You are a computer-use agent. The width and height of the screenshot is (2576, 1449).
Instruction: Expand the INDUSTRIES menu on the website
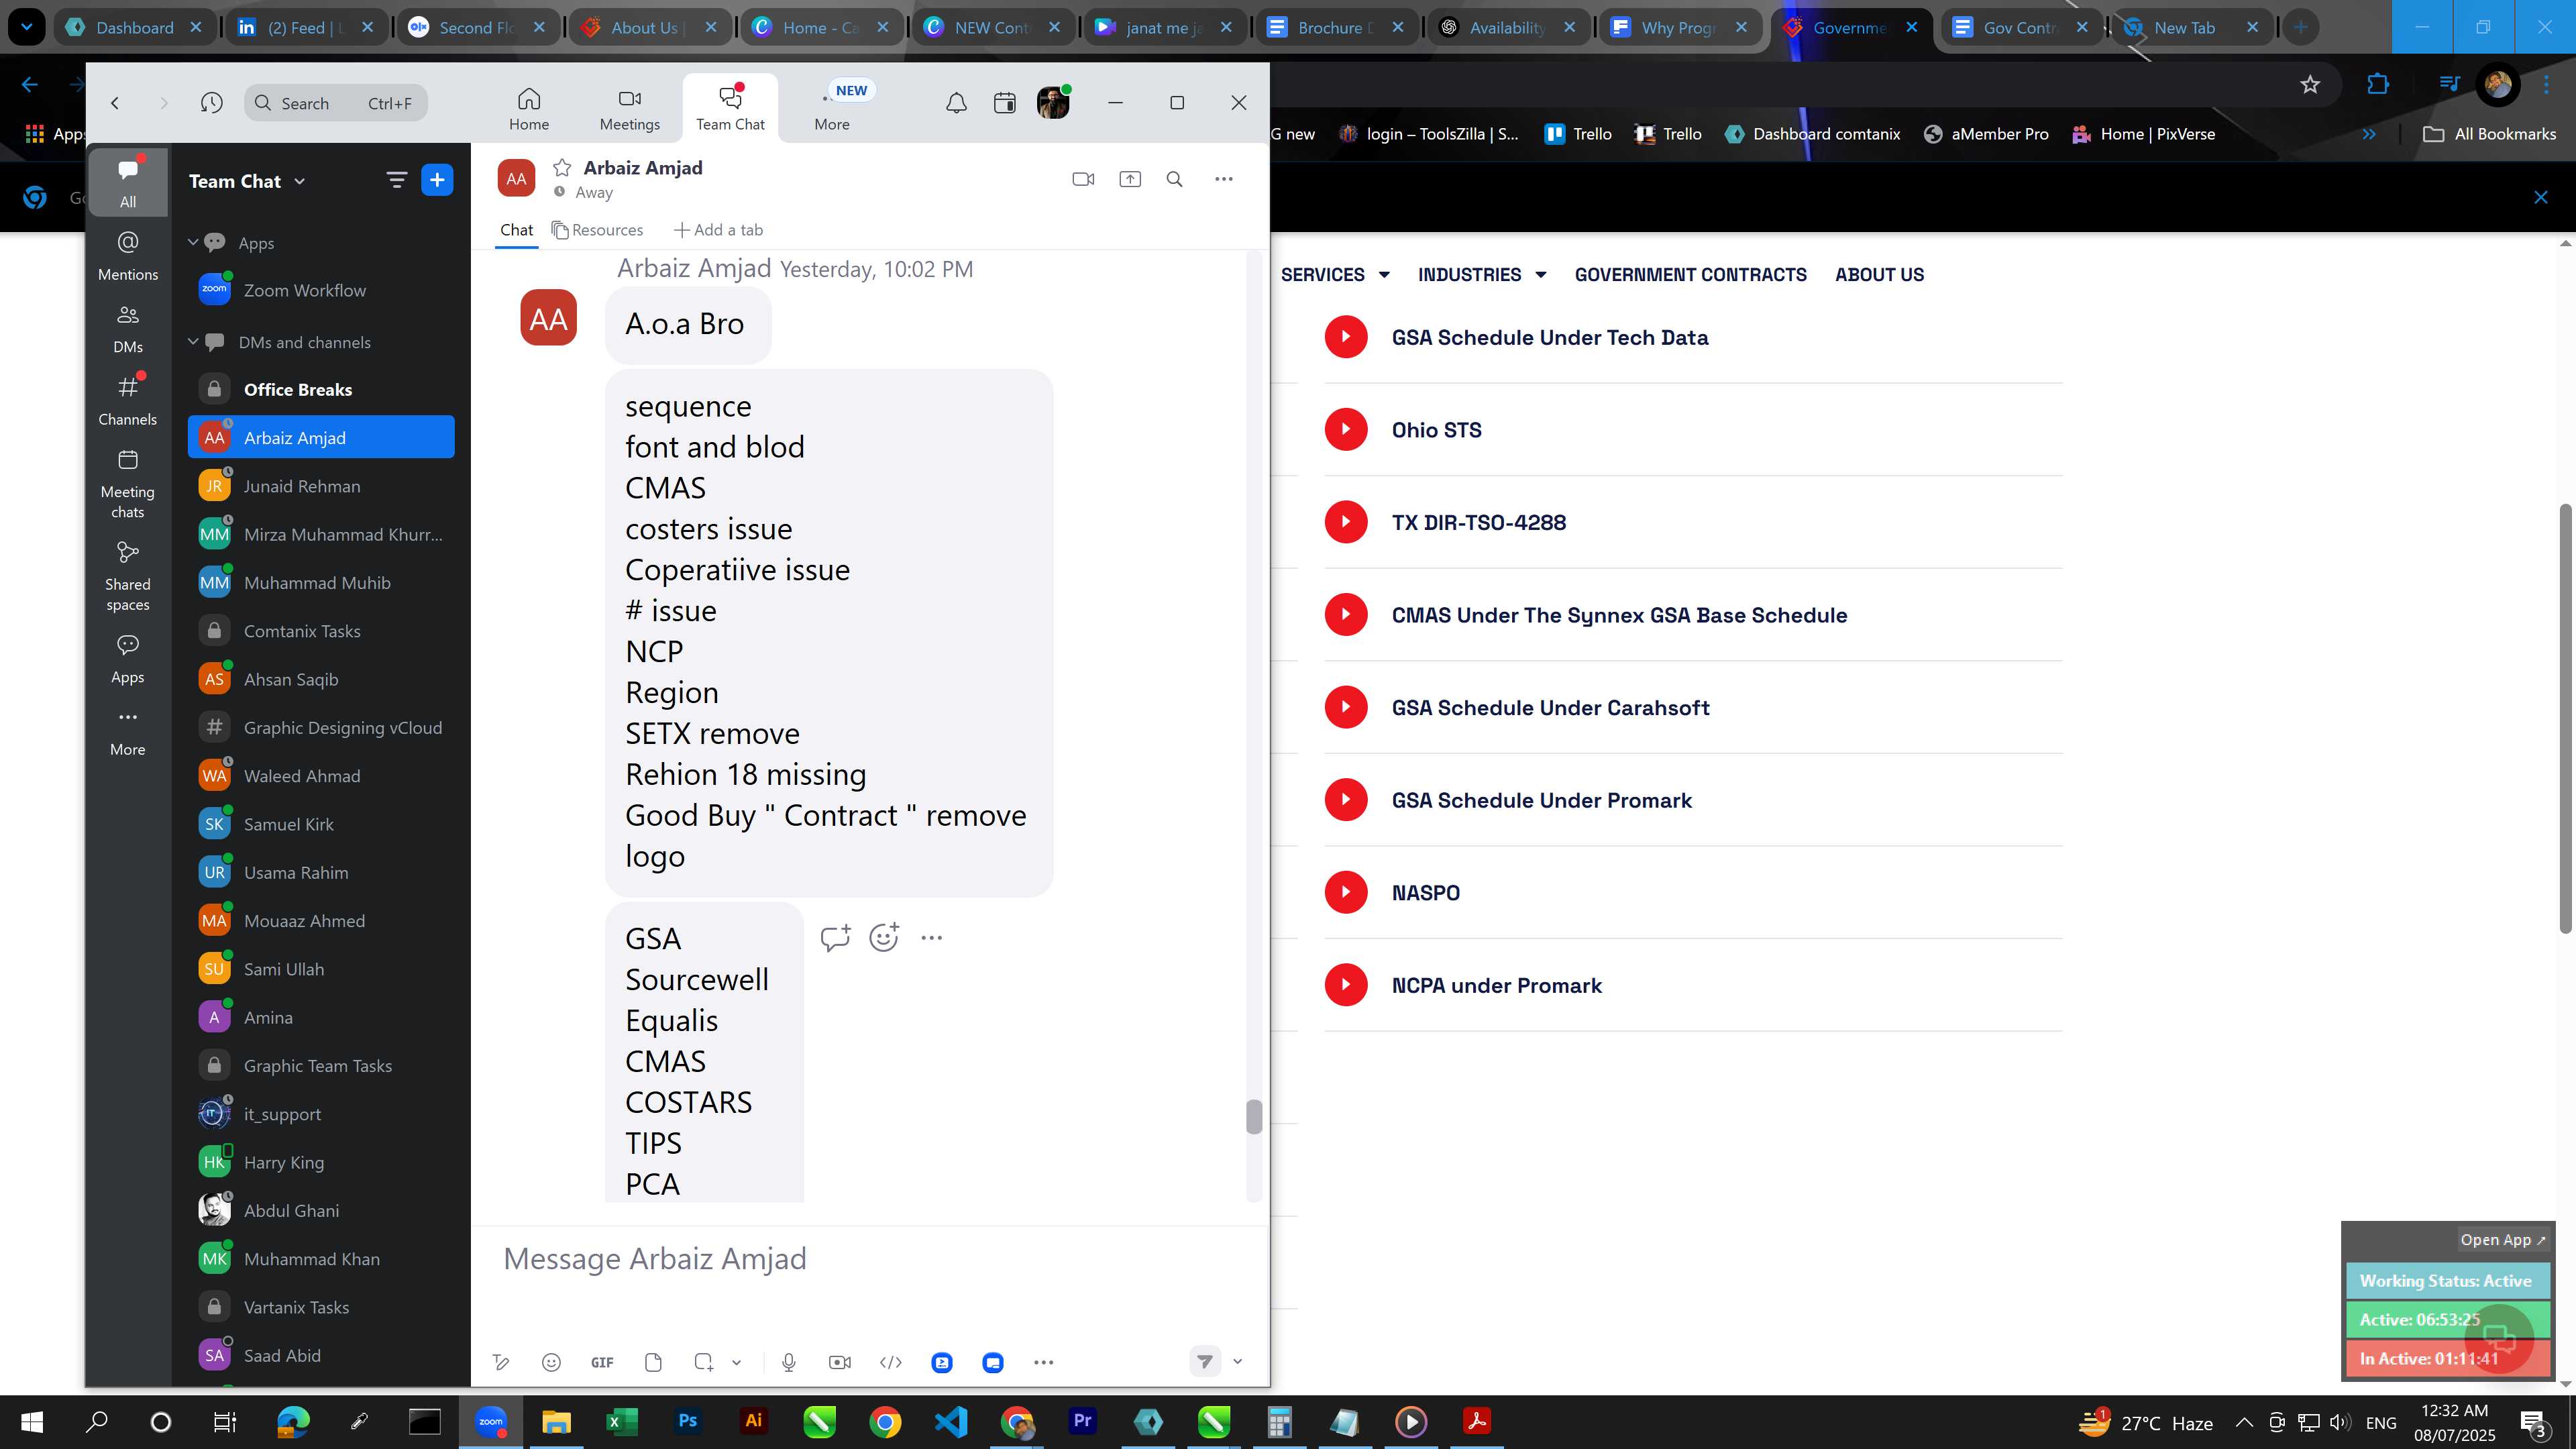click(1482, 274)
